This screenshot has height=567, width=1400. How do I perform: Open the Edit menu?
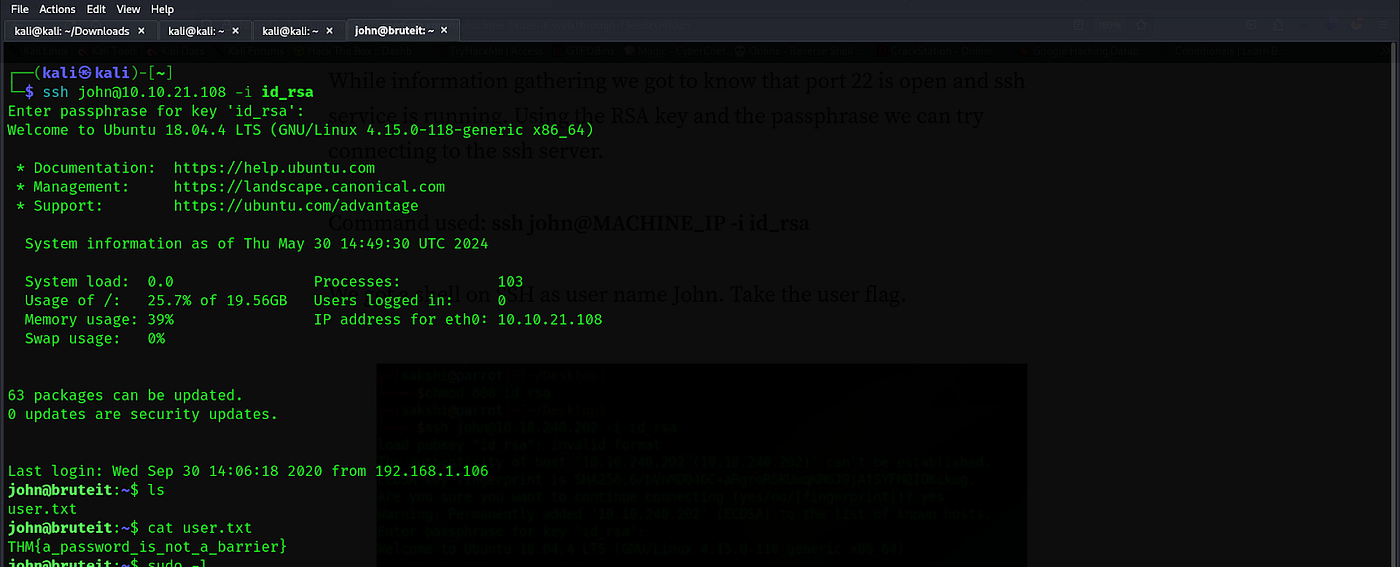(96, 9)
